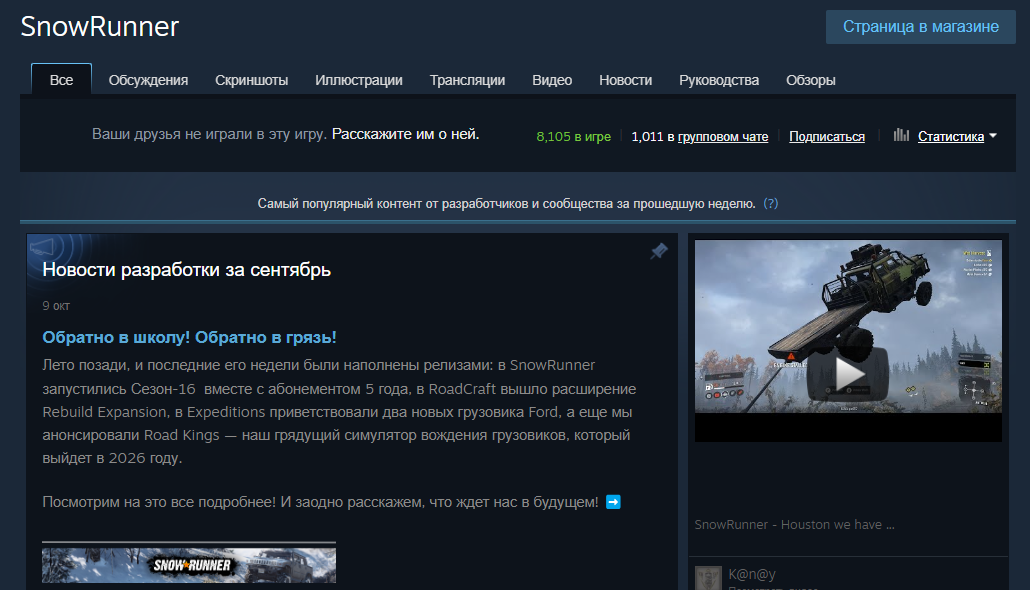Click the statistics bar chart icon

pos(901,135)
